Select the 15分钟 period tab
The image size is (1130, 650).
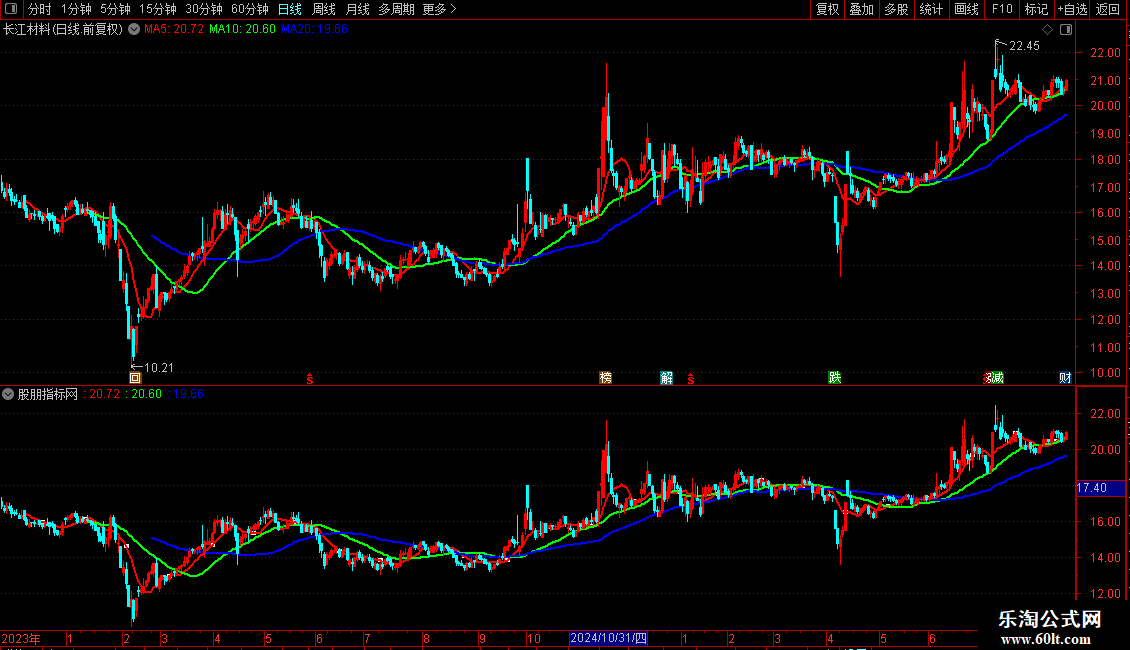click(x=158, y=9)
